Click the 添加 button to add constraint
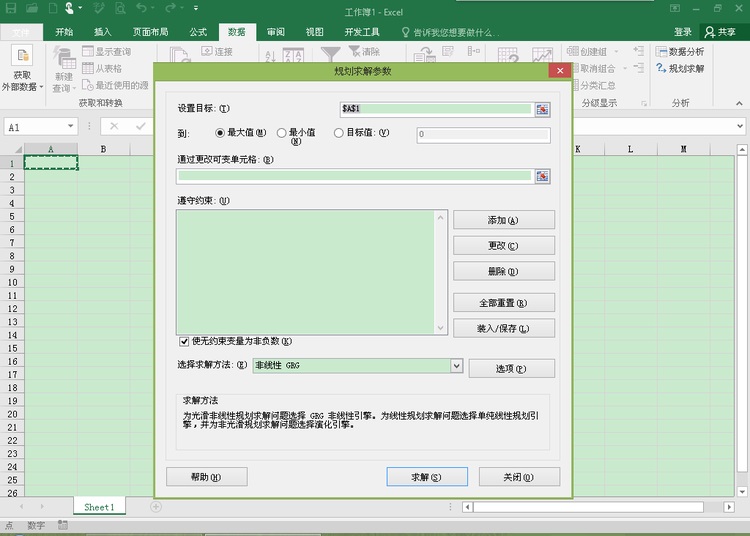Screen dimensions: 750x536 pos(504,220)
